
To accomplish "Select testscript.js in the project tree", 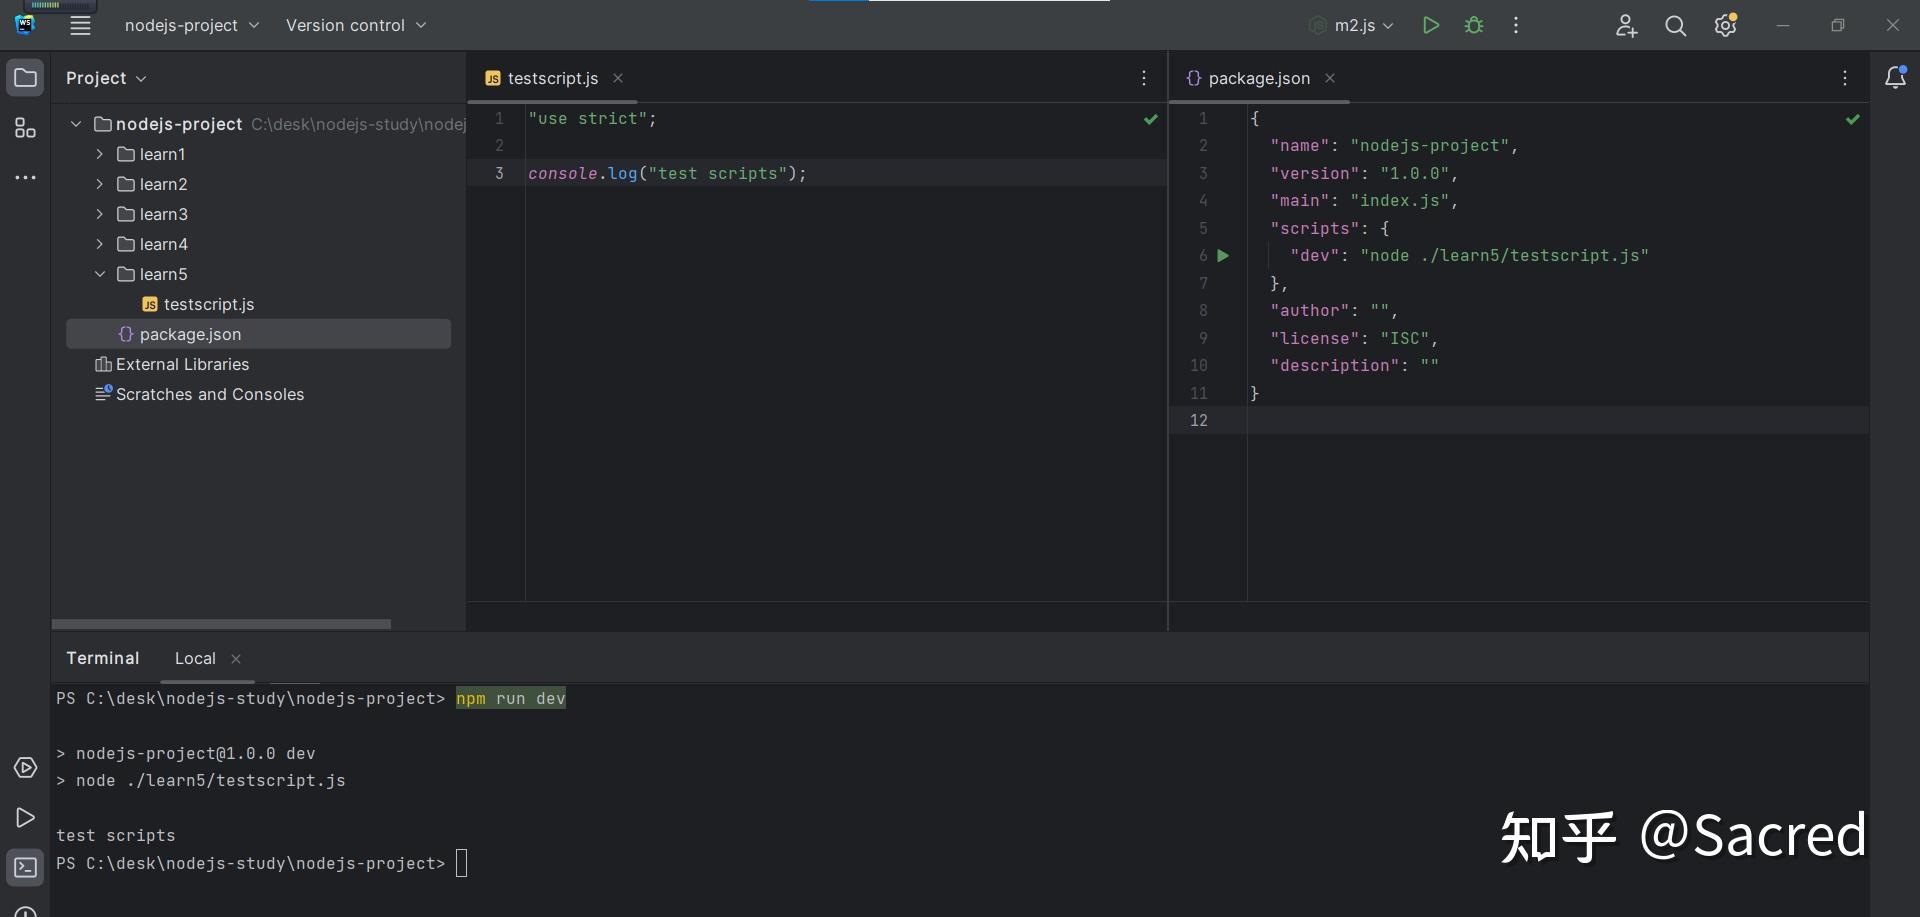I will click(x=208, y=304).
